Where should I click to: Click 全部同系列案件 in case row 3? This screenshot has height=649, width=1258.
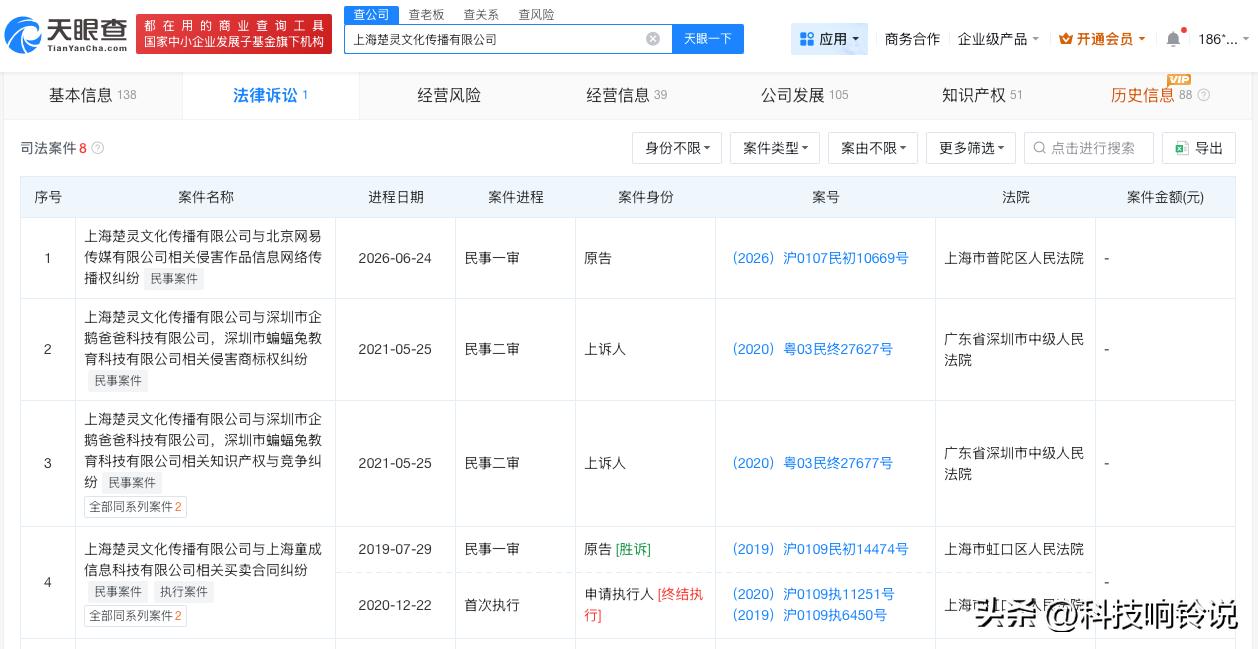pyautogui.click(x=135, y=507)
